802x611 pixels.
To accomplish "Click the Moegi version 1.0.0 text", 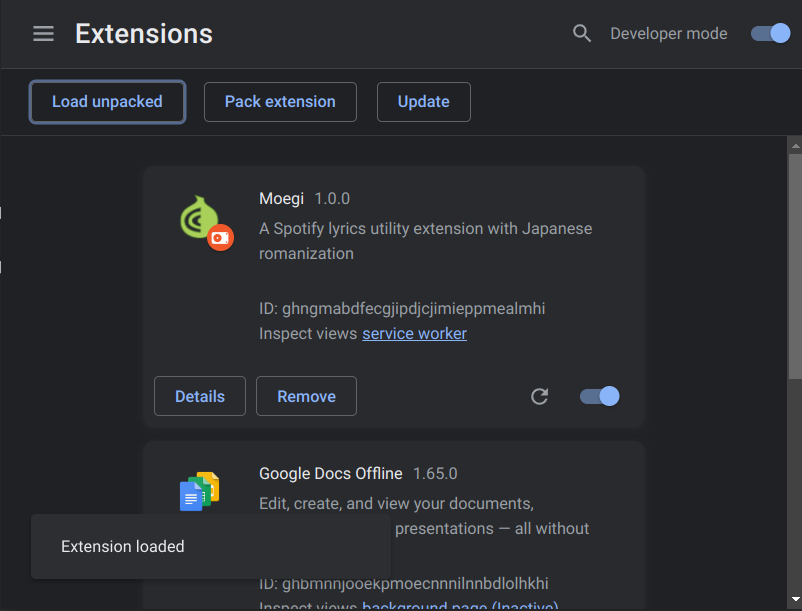I will pos(332,198).
